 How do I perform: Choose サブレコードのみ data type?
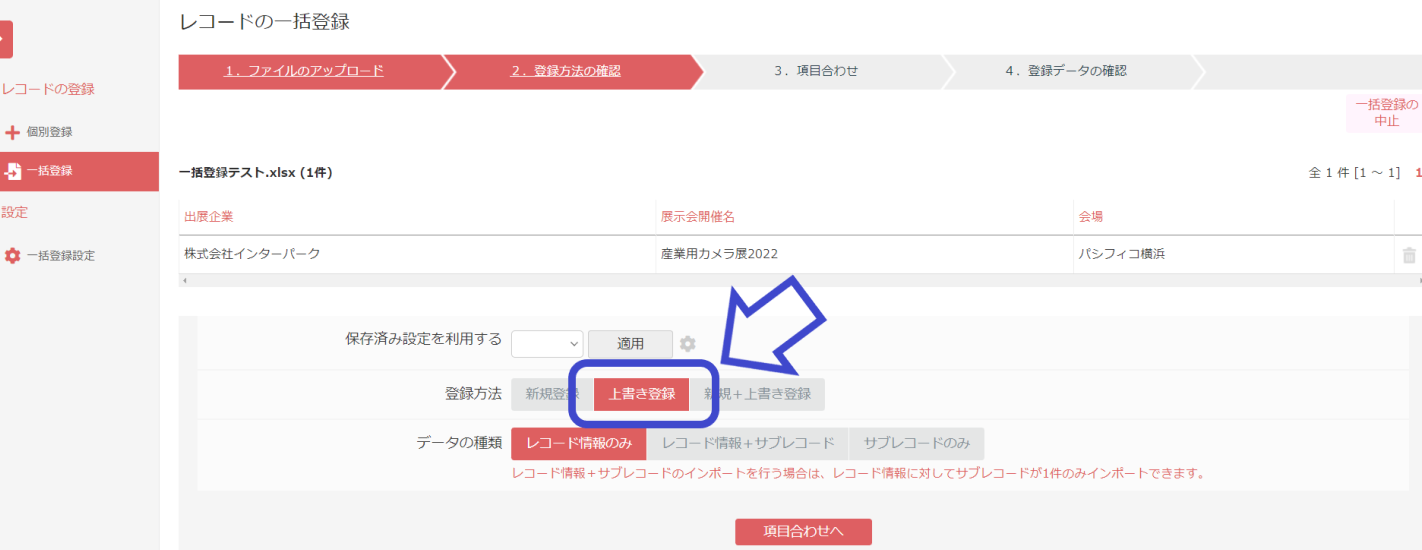click(x=916, y=443)
